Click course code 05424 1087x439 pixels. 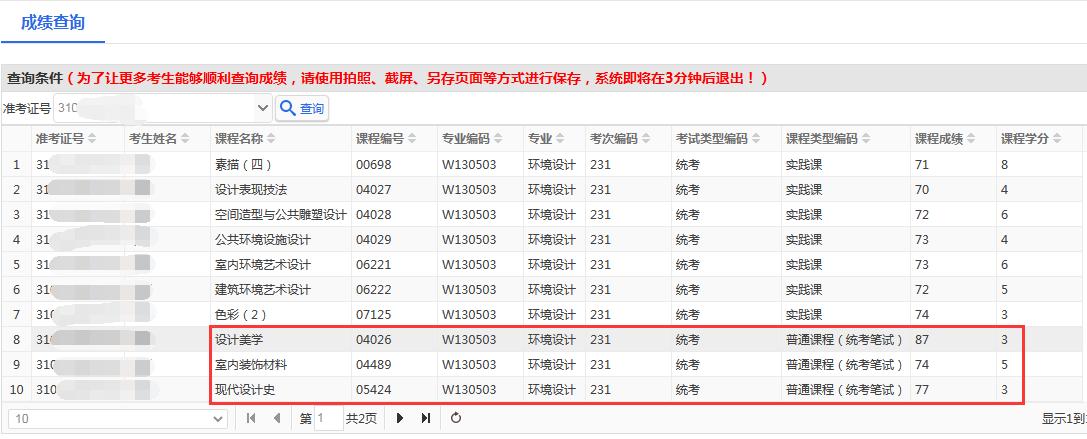click(374, 390)
